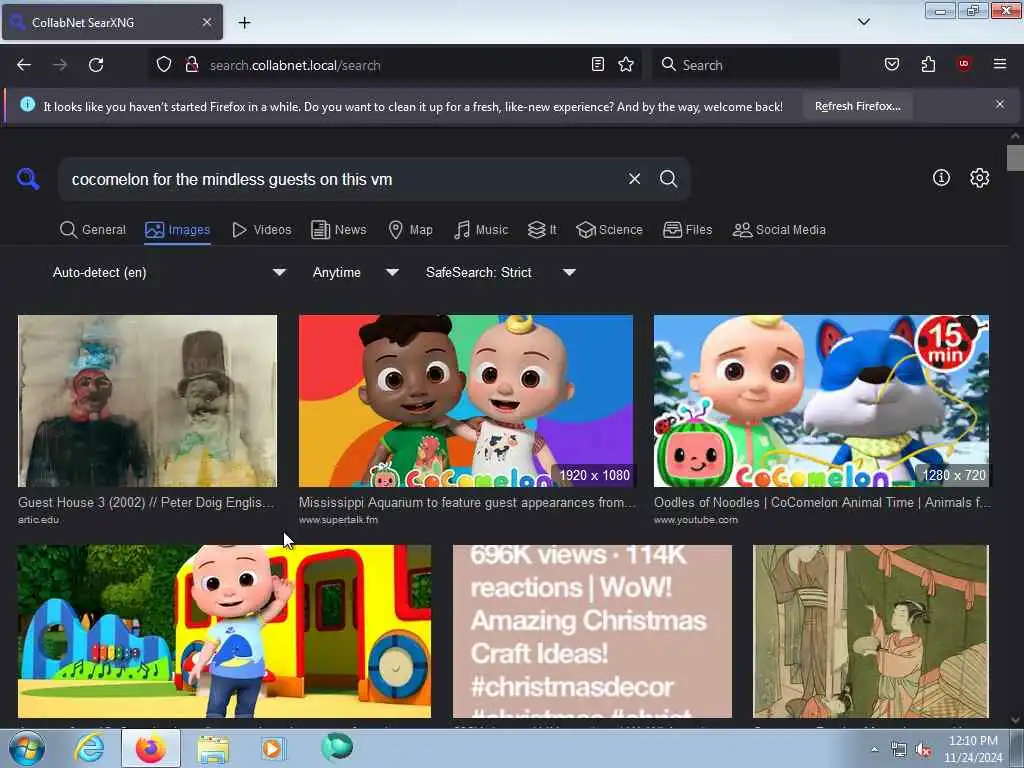Screen dimensions: 1024x768
Task: Click the network tray icon
Action: [x=899, y=750]
